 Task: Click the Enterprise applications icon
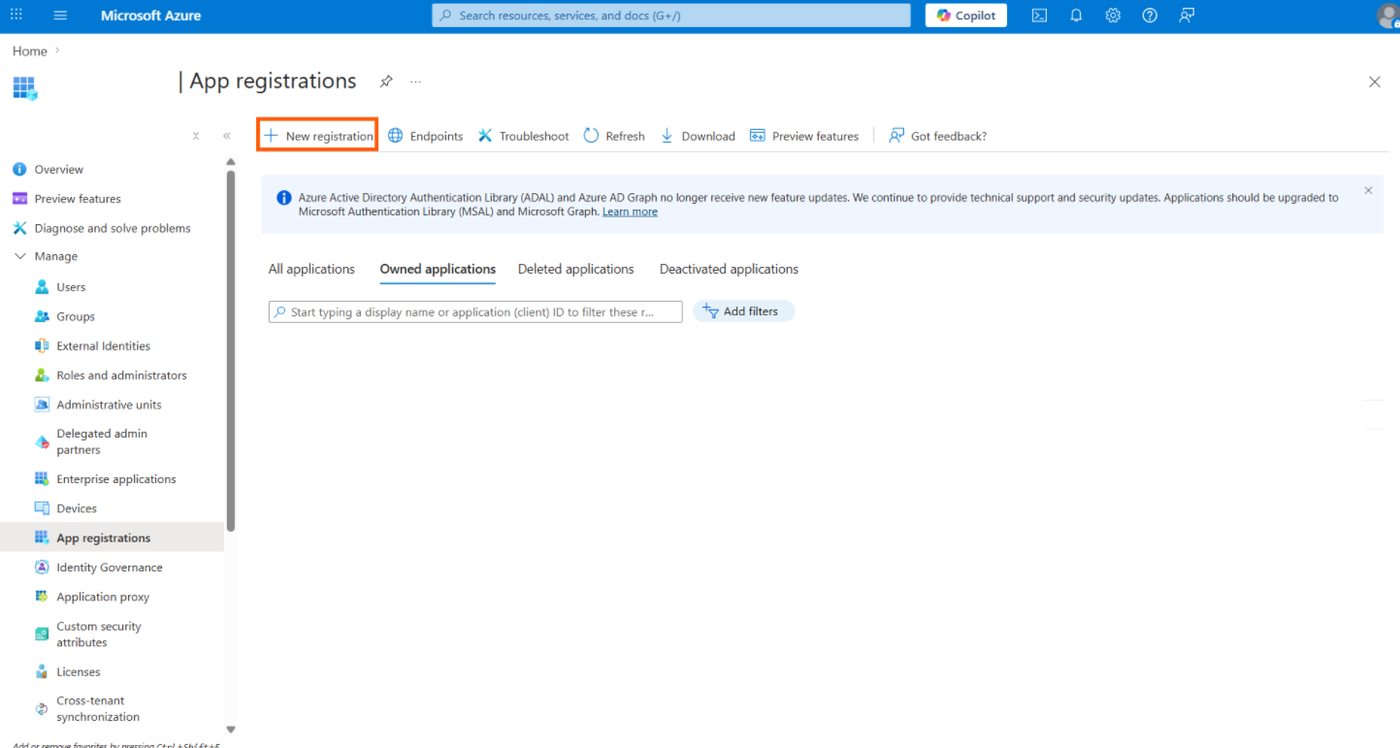click(42, 479)
